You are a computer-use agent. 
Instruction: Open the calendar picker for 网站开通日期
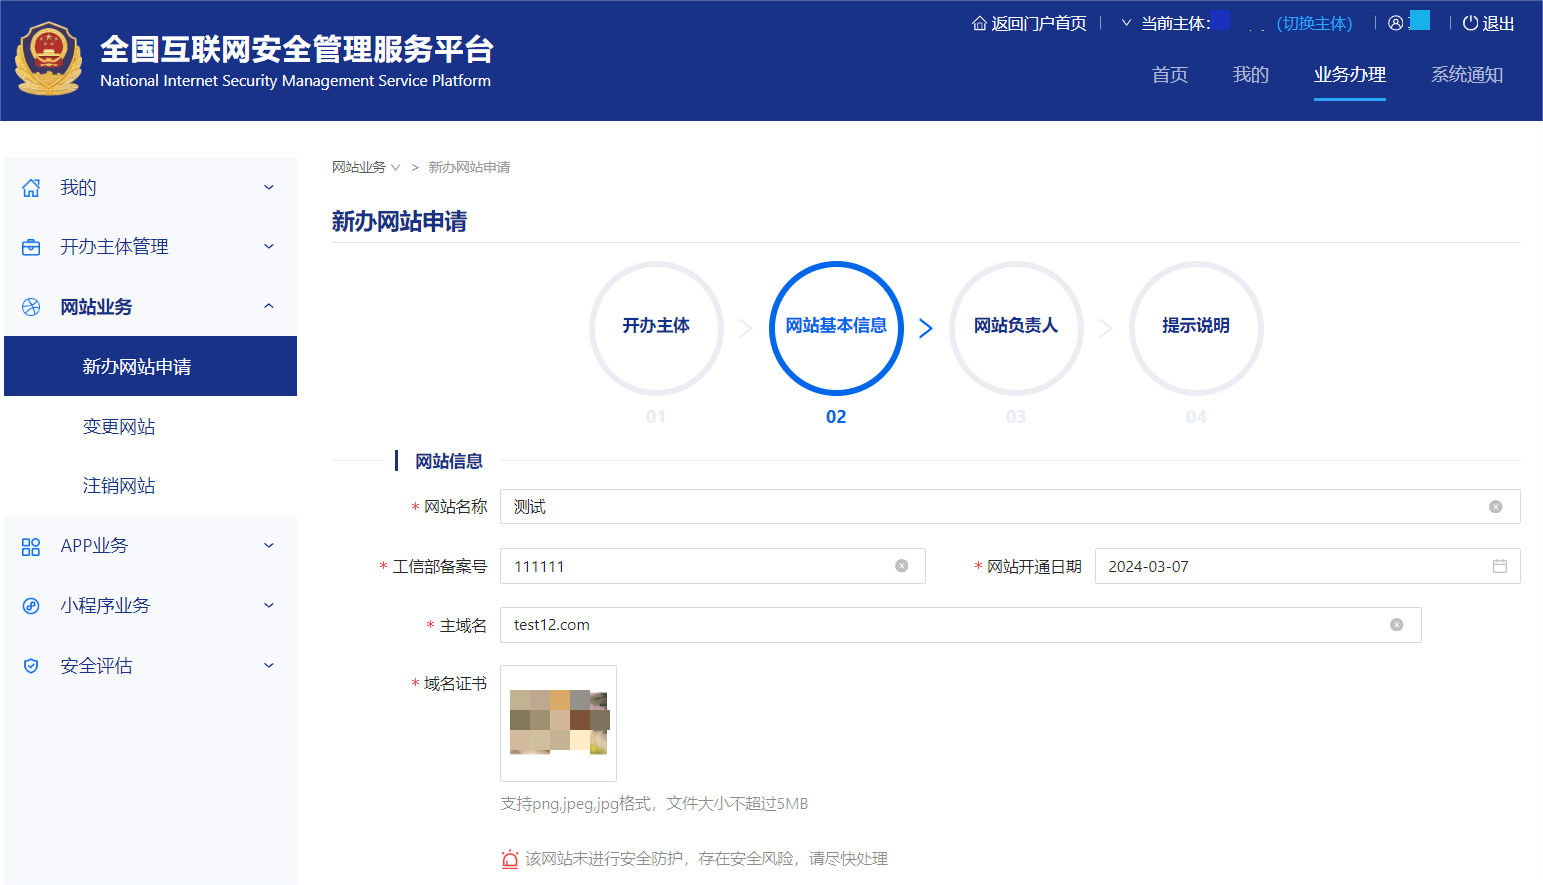pos(1499,565)
